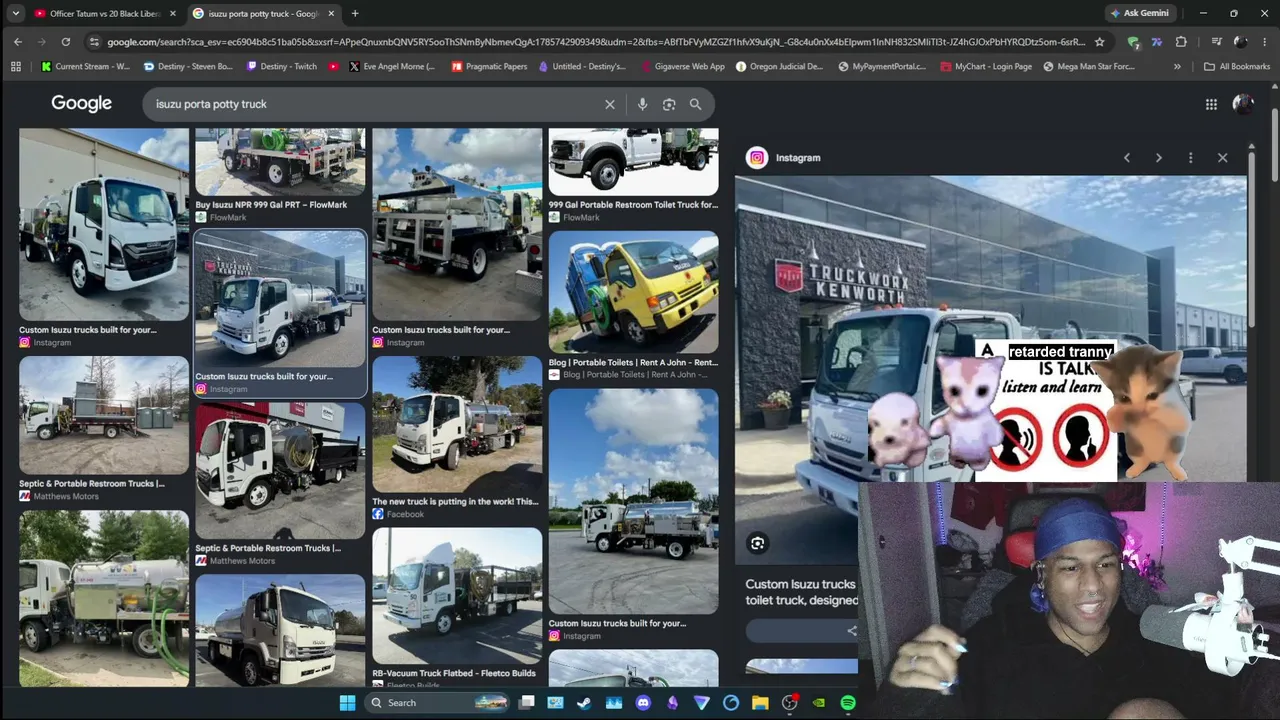Screen dimensions: 1280x720
Task: Submit the search with the magnifier icon
Action: 695,104
